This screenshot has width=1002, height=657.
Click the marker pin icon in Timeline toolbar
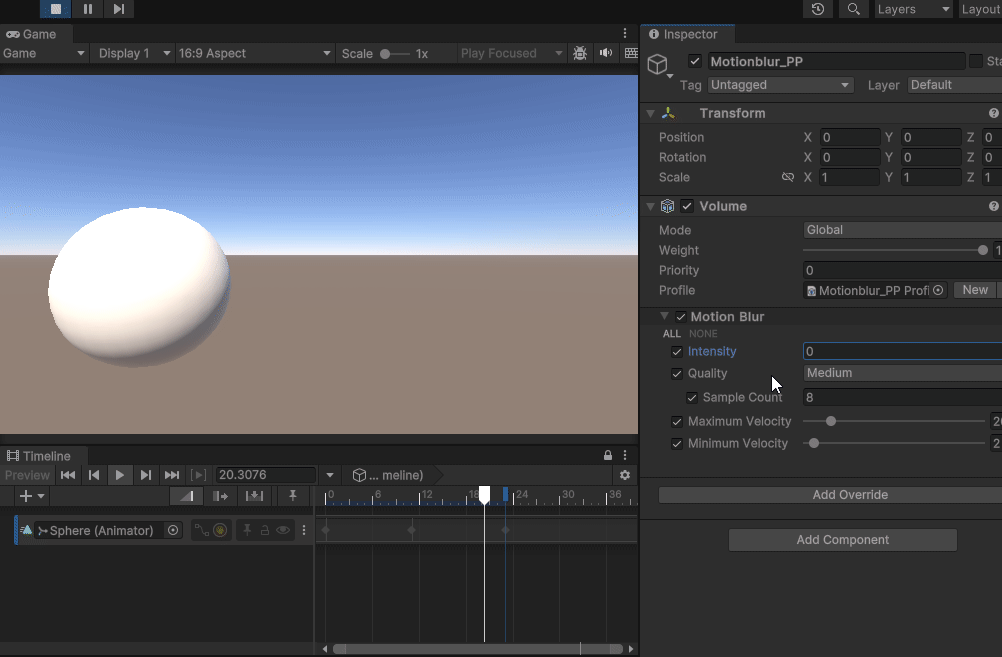pos(293,495)
